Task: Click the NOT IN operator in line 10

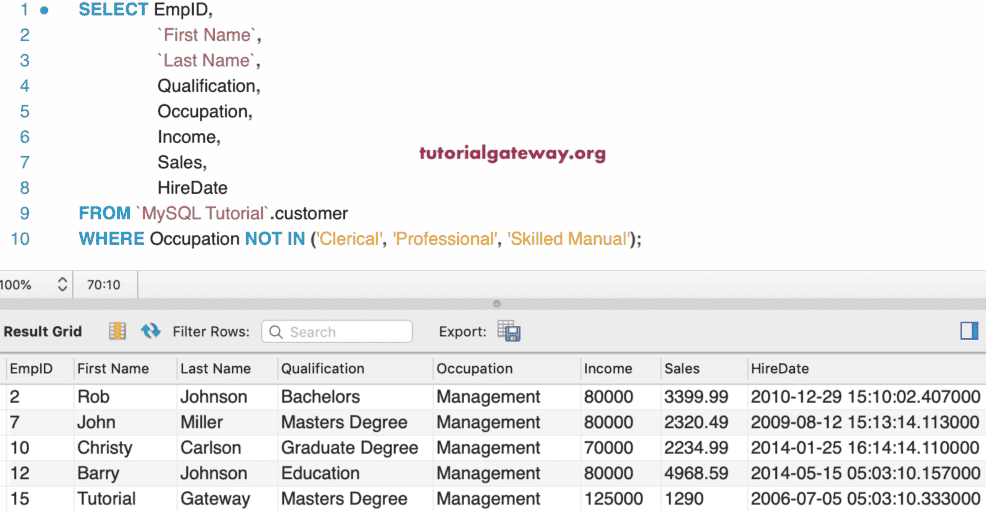Action: (275, 239)
